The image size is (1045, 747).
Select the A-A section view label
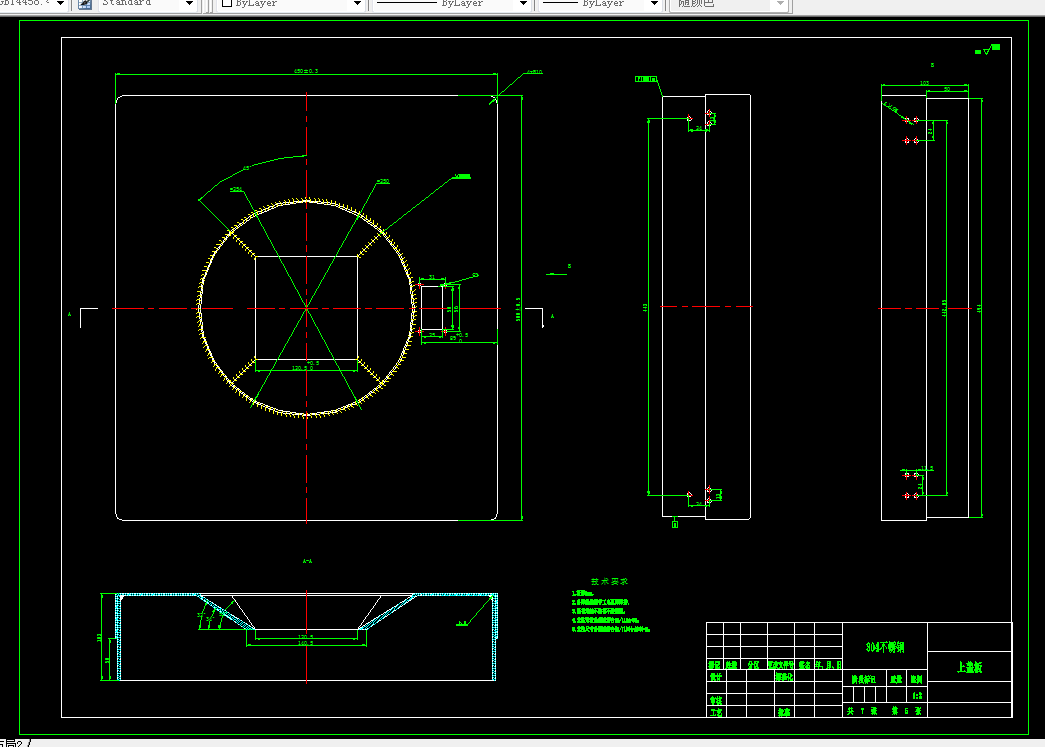pos(307,561)
